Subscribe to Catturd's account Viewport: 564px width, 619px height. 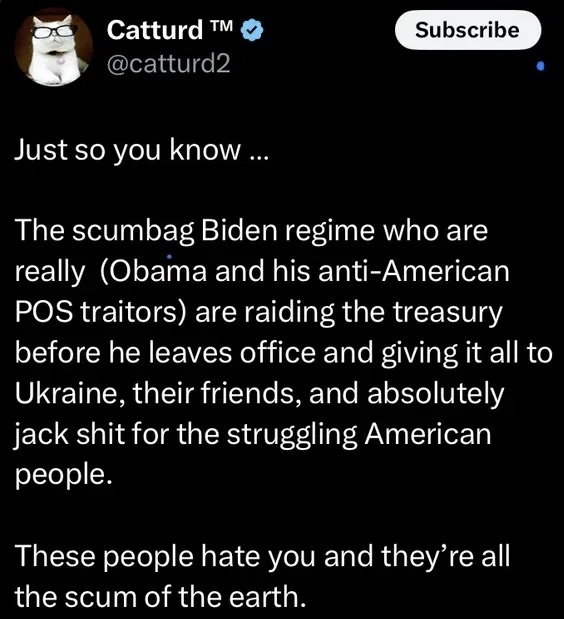point(468,30)
